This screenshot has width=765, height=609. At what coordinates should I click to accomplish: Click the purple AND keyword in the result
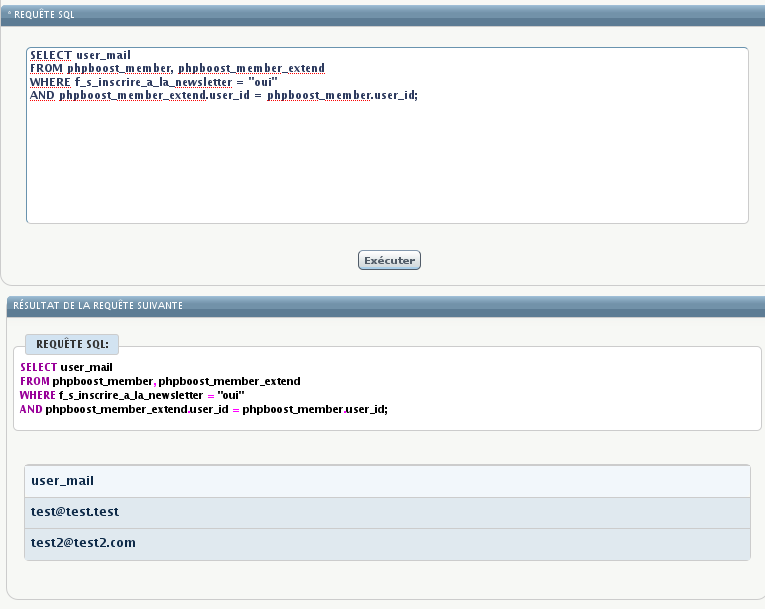pos(31,409)
